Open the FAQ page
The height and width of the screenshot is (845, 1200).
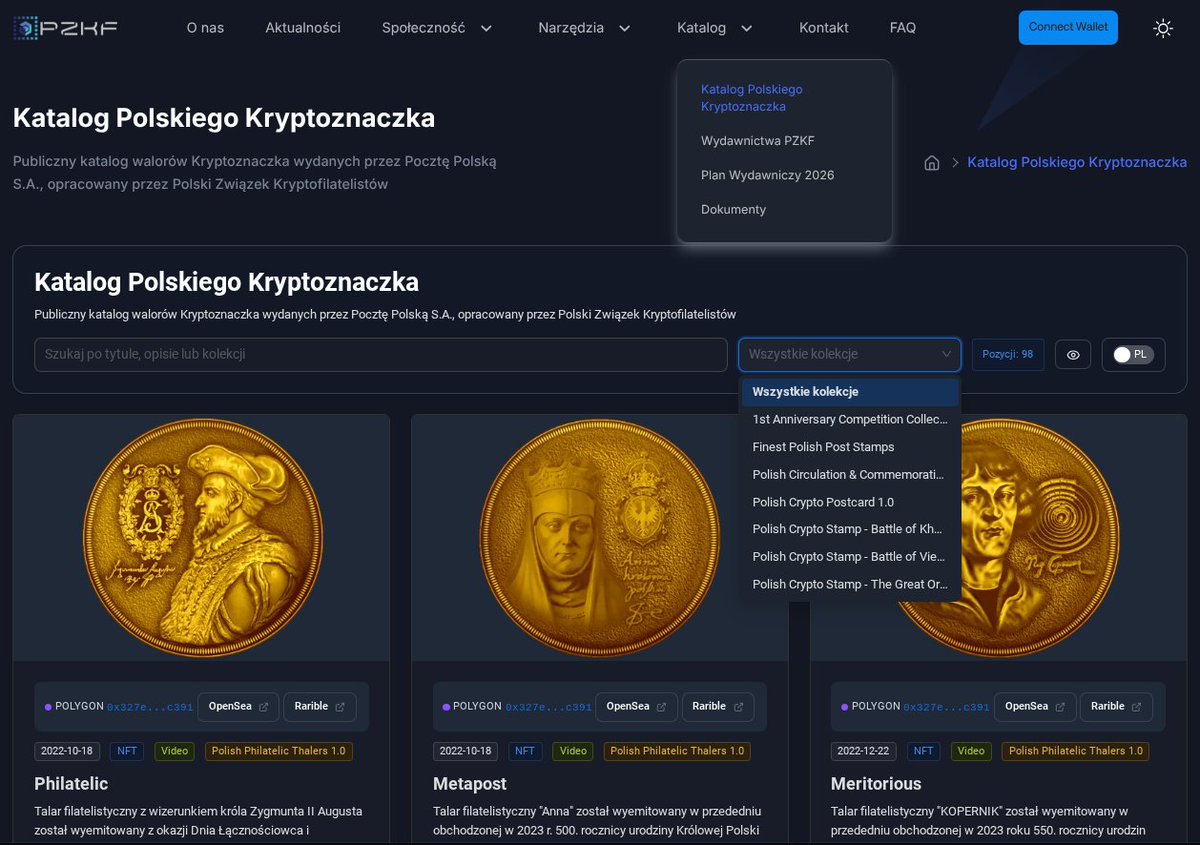(903, 28)
